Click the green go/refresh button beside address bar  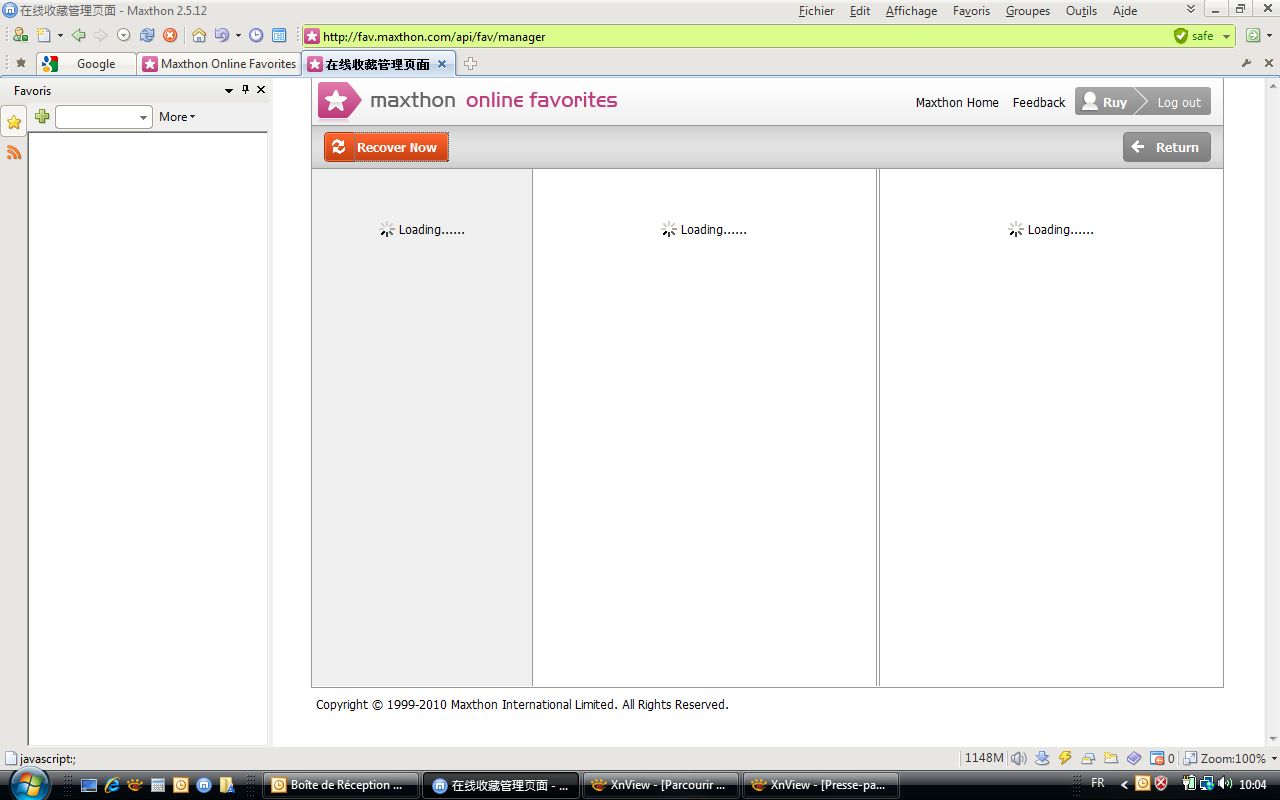pyautogui.click(x=1253, y=36)
